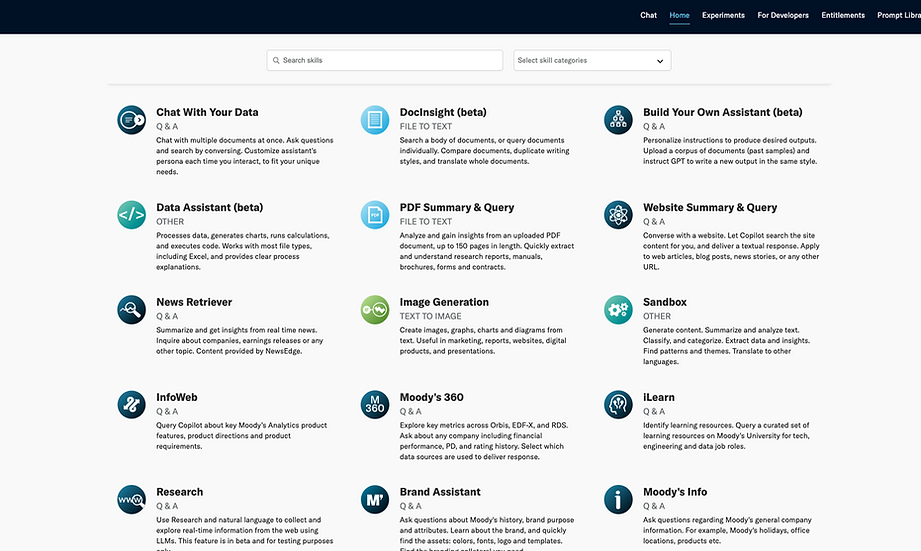Open the PDF Summary & Query title
This screenshot has height=551, width=921.
(457, 207)
